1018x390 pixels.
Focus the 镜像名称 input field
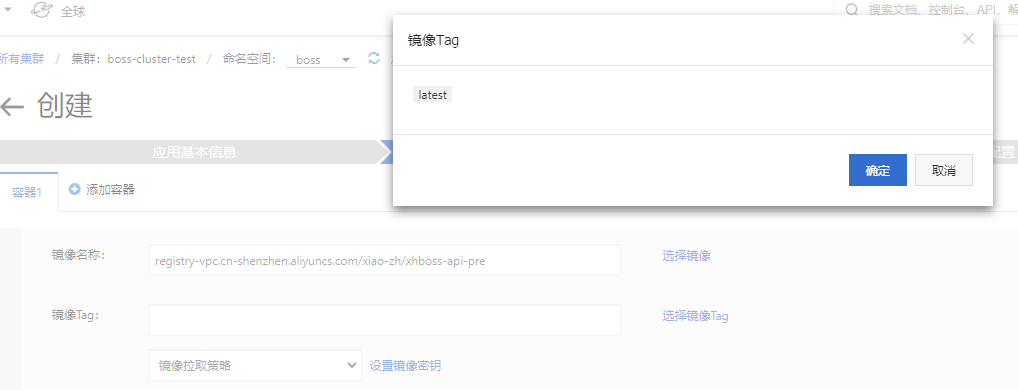384,260
